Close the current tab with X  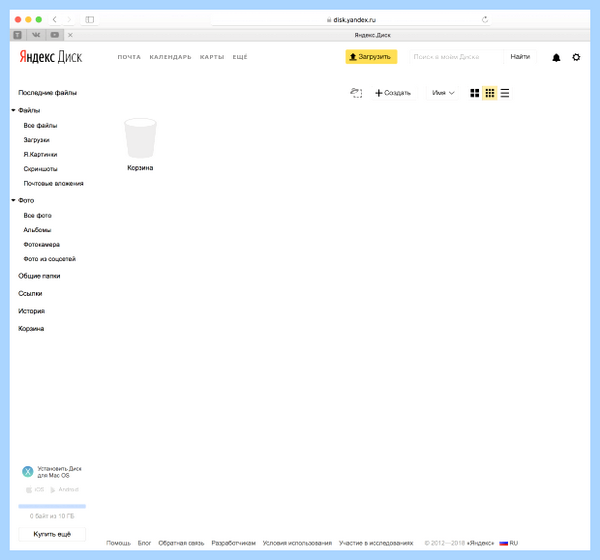click(x=70, y=35)
